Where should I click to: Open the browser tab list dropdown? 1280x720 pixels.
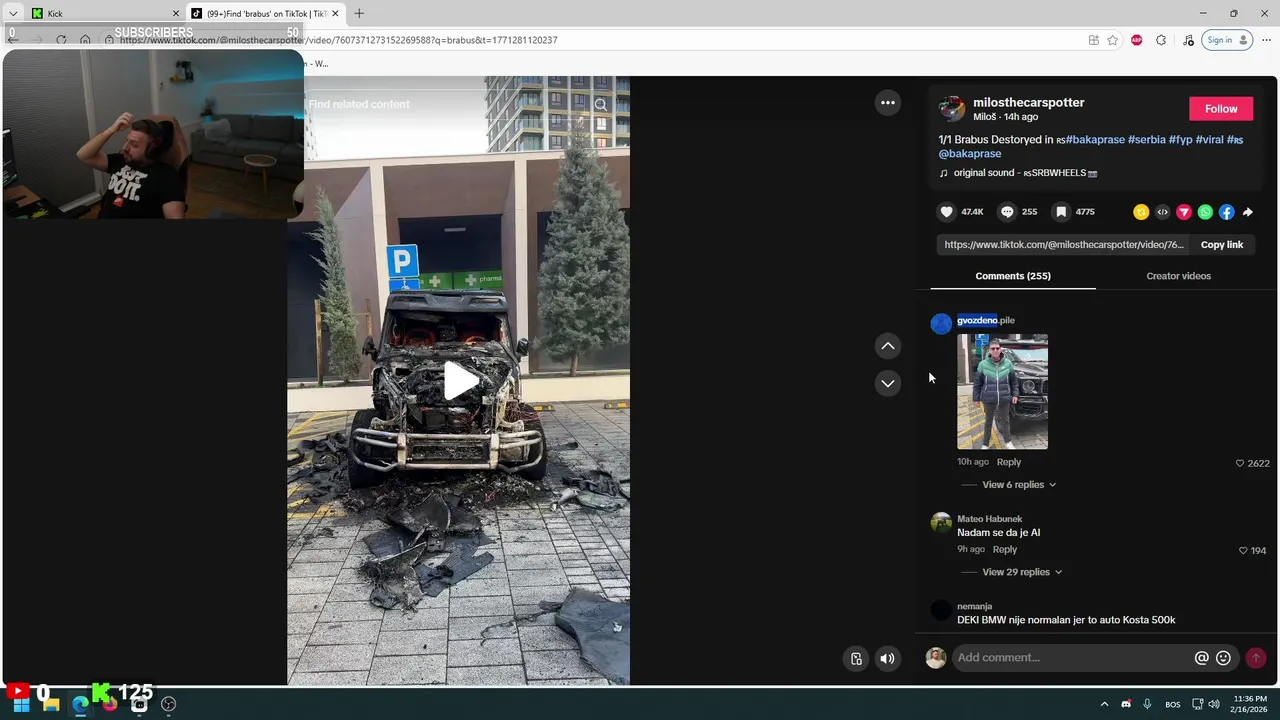tap(12, 13)
